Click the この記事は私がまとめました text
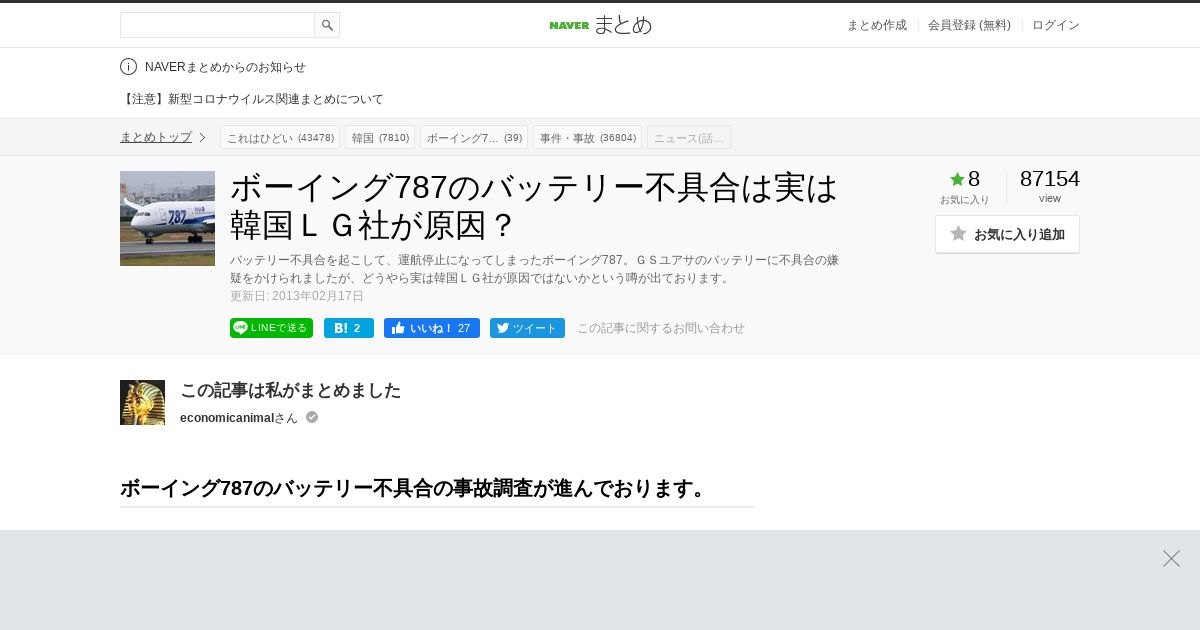The image size is (1200, 630). tap(290, 390)
